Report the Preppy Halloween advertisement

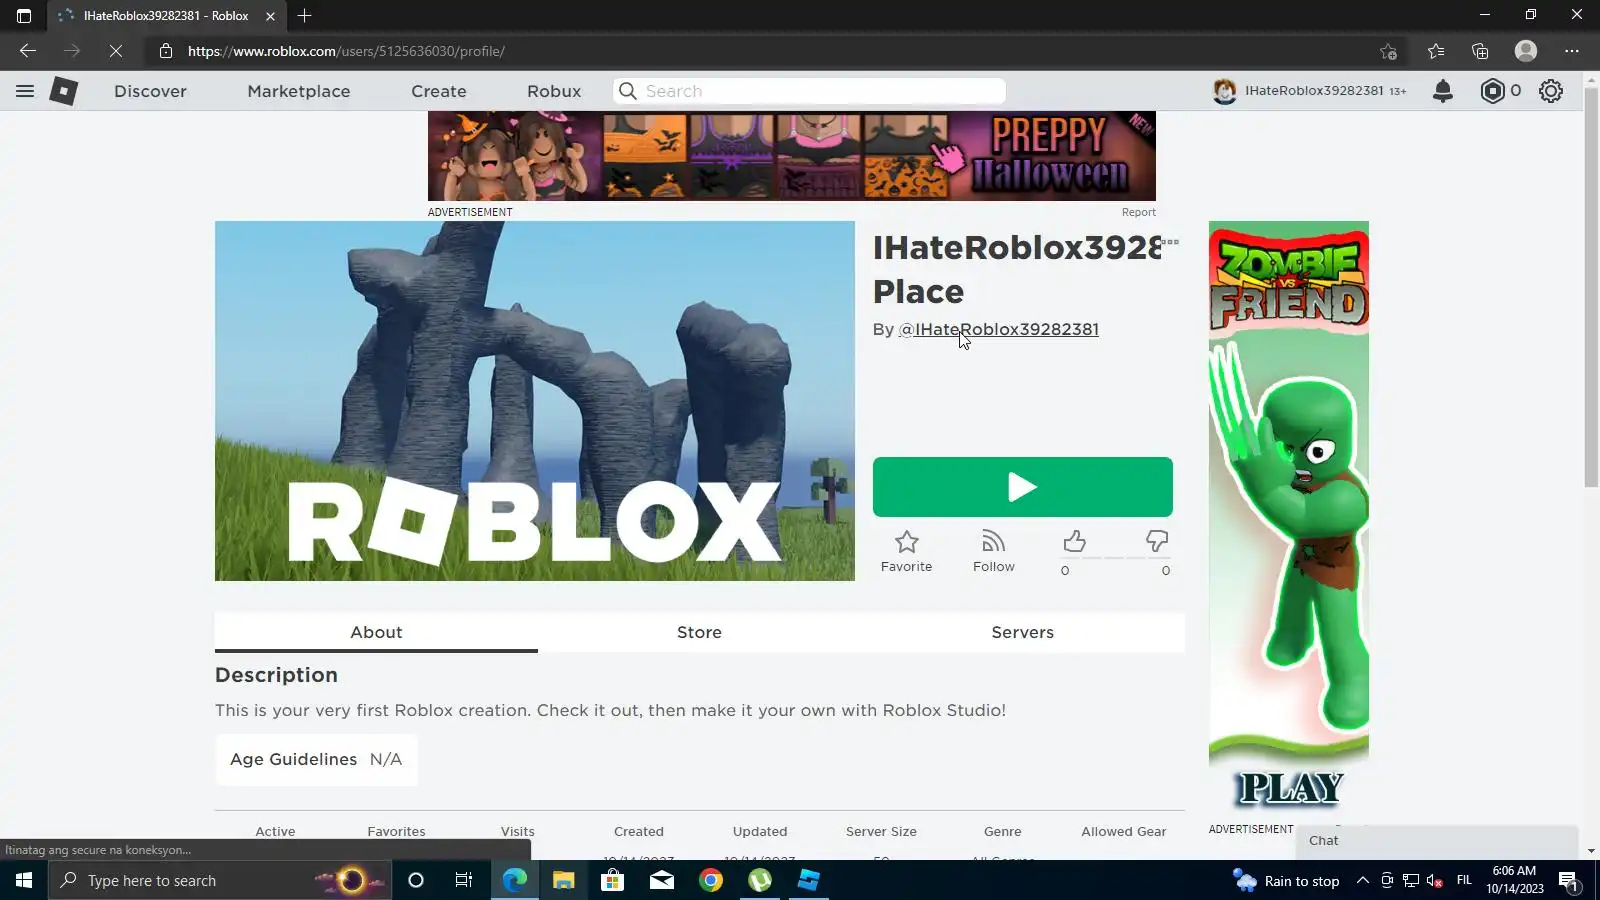1138,212
